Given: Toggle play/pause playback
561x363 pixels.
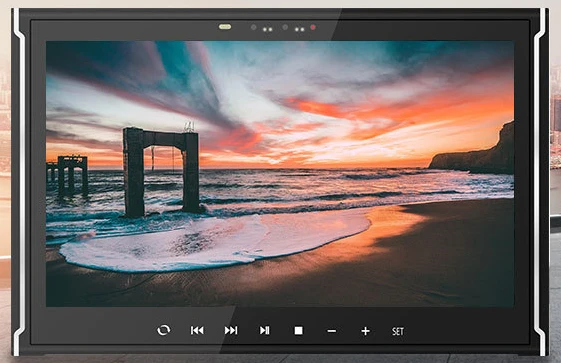Looking at the screenshot, I should [265, 330].
